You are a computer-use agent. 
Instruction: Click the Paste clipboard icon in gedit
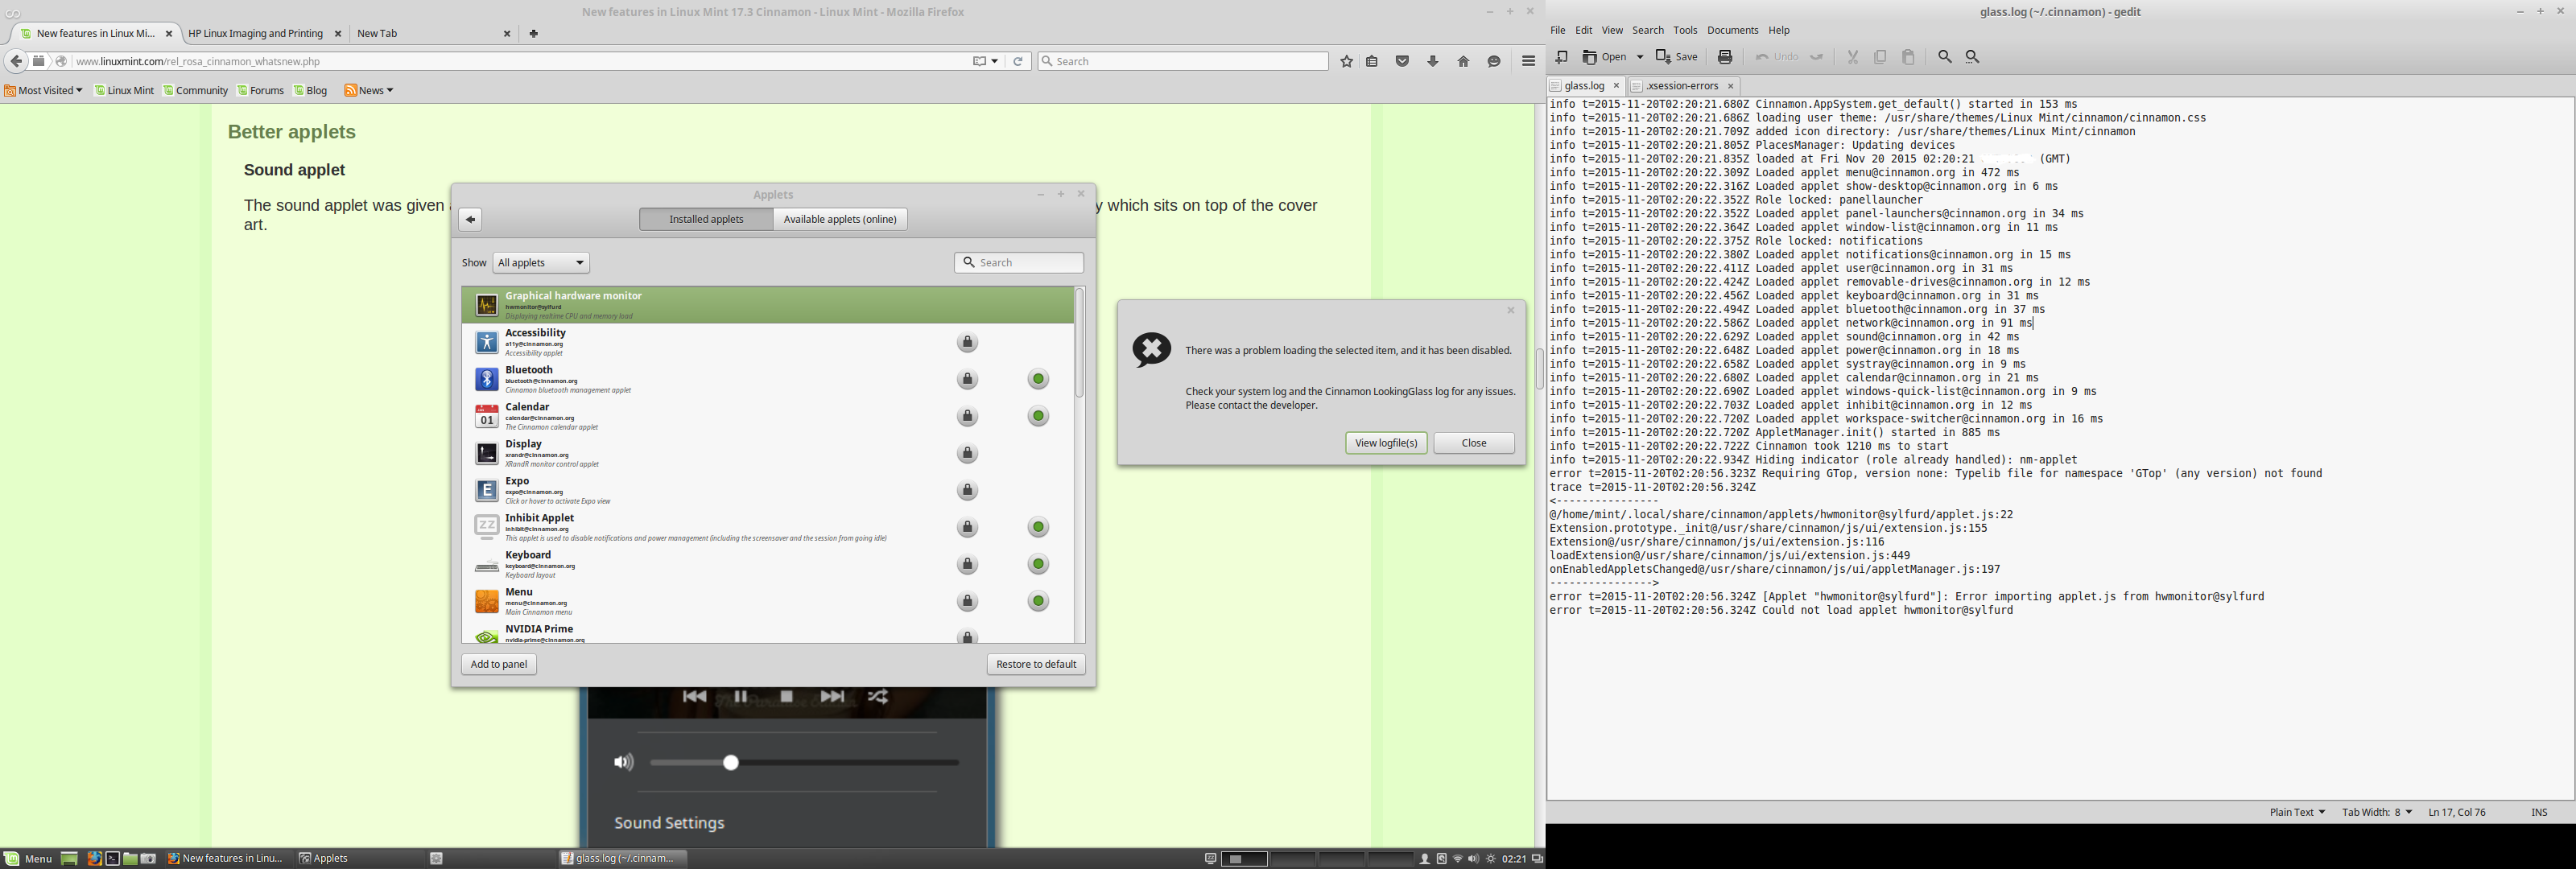(x=1908, y=57)
